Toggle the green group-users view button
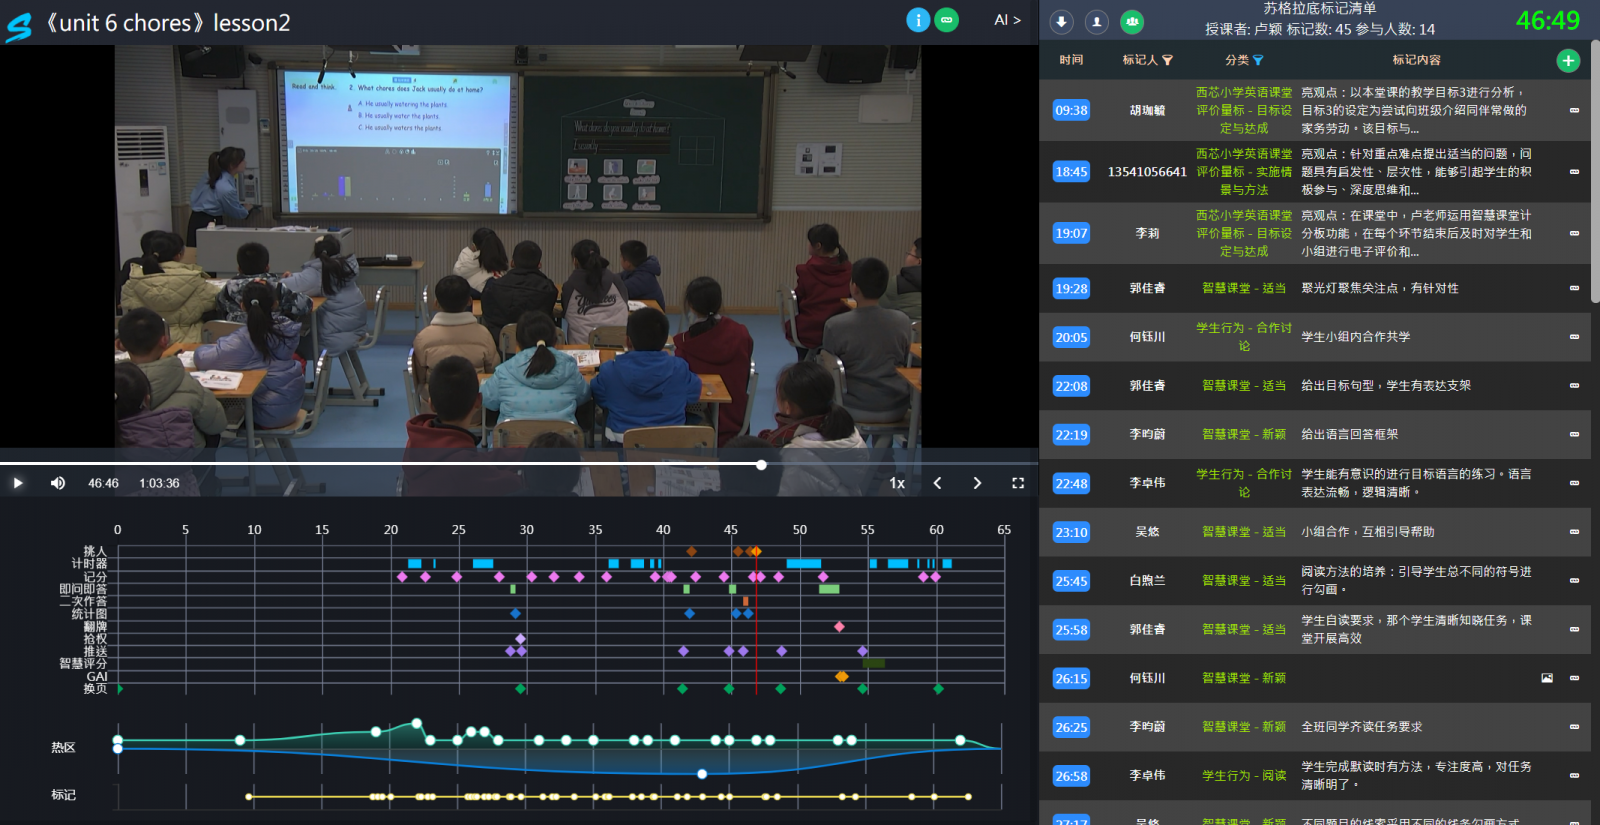The width and height of the screenshot is (1600, 825). pyautogui.click(x=1132, y=22)
